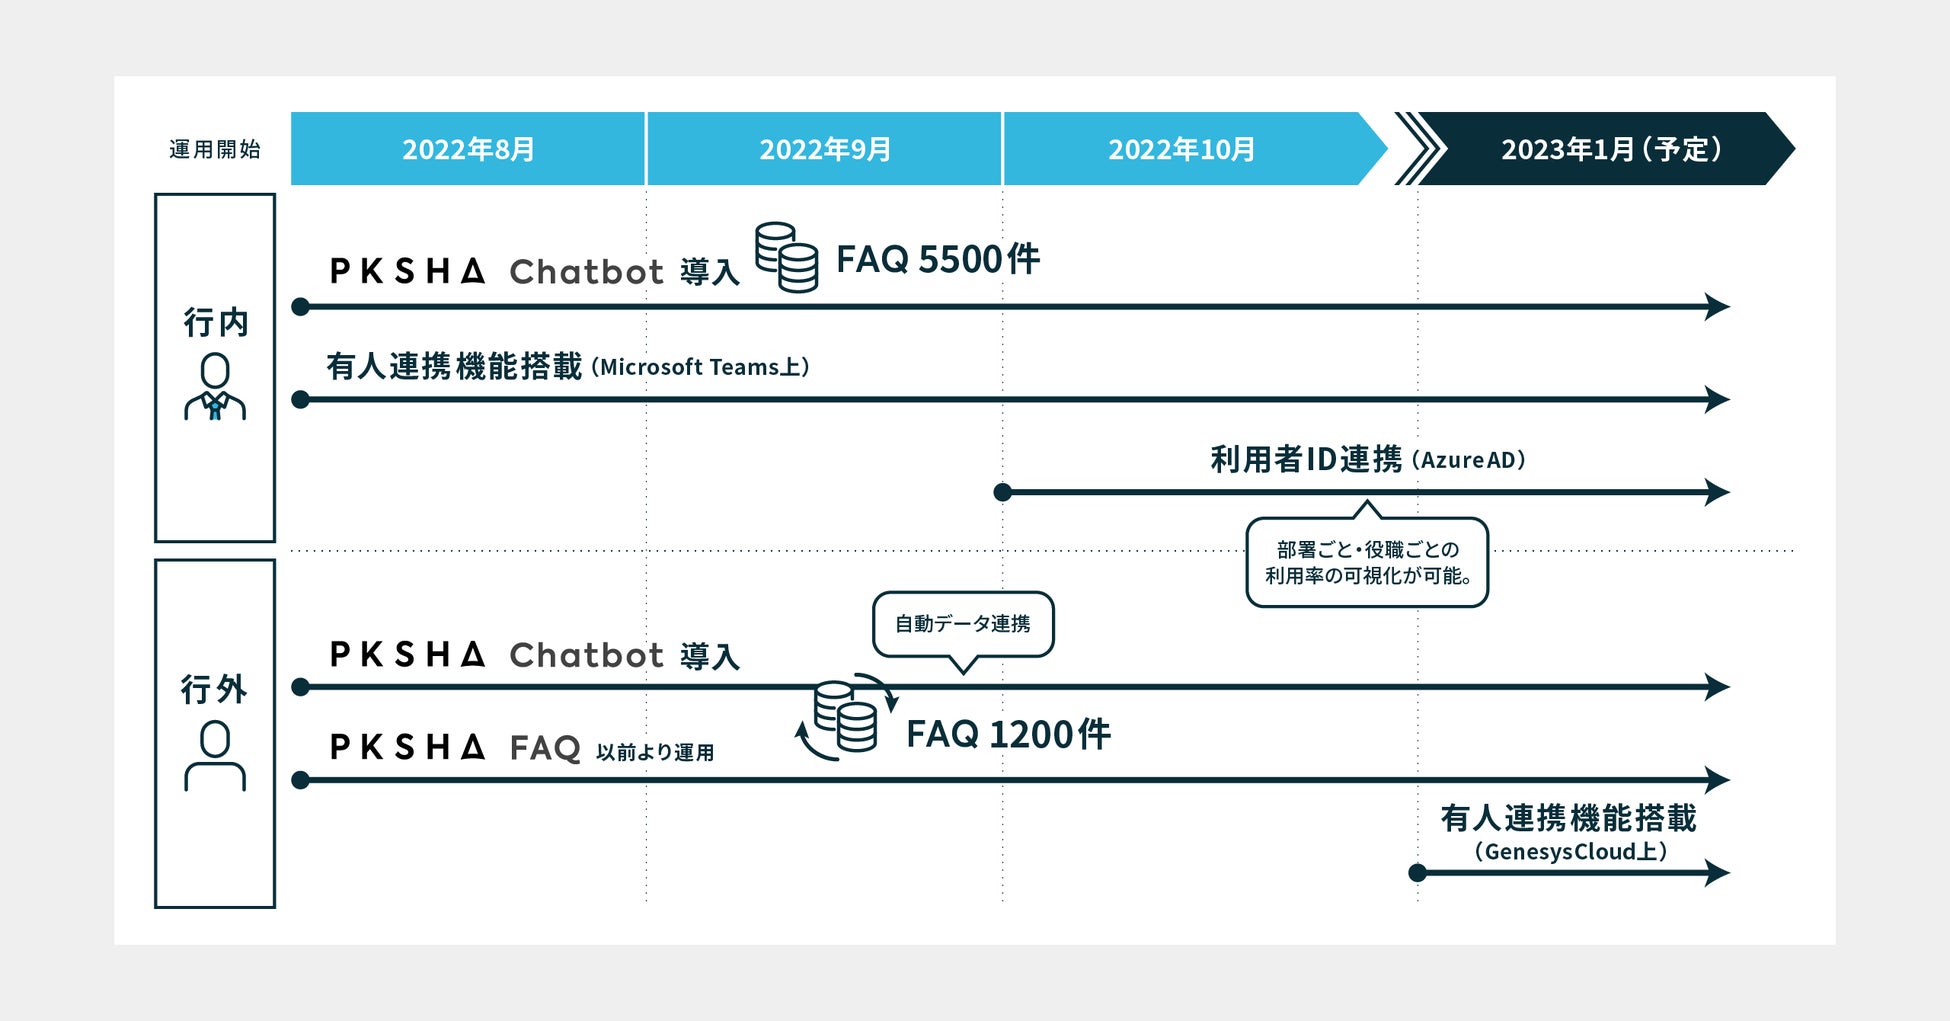Click the 行内 category heading
This screenshot has height=1021, width=1950.
[x=215, y=322]
